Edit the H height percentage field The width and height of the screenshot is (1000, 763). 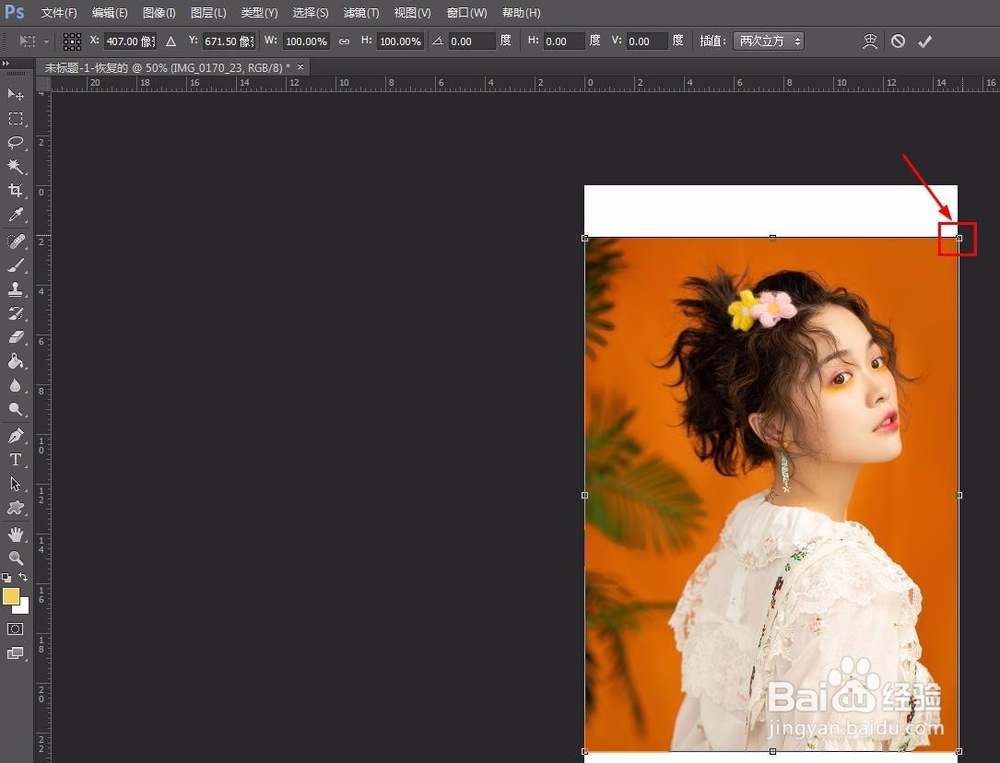point(400,41)
